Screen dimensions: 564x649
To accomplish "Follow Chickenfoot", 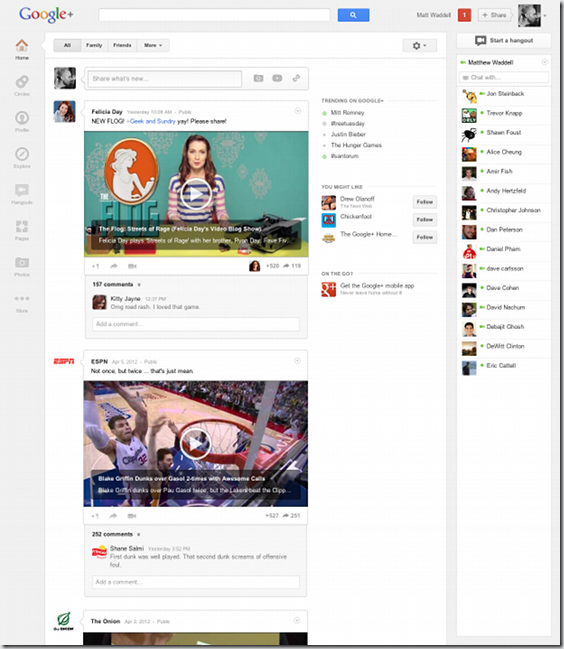I will tap(425, 219).
